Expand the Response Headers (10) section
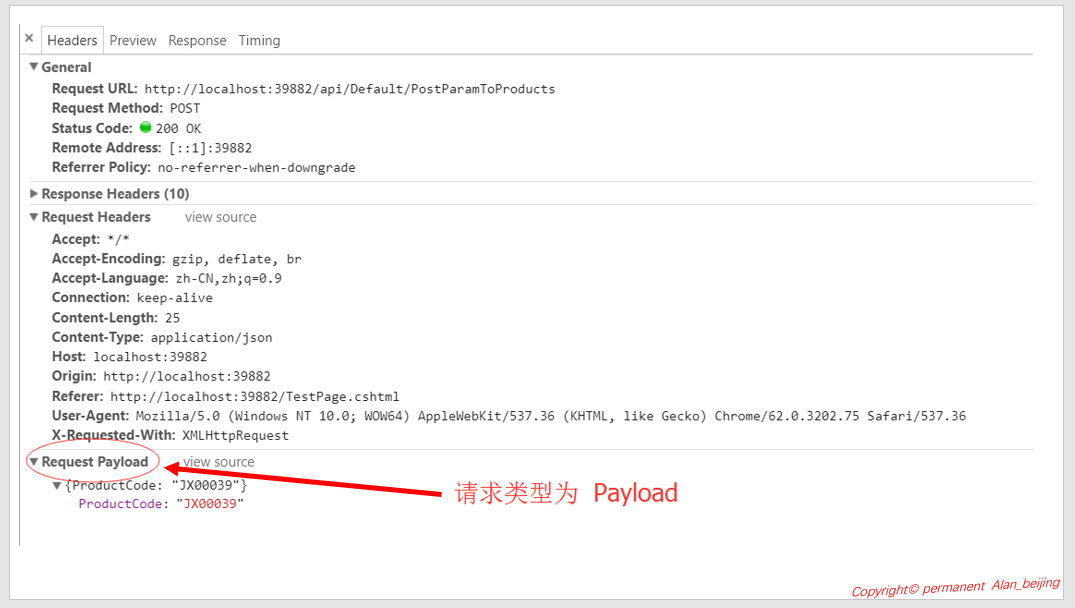 [x=34, y=194]
